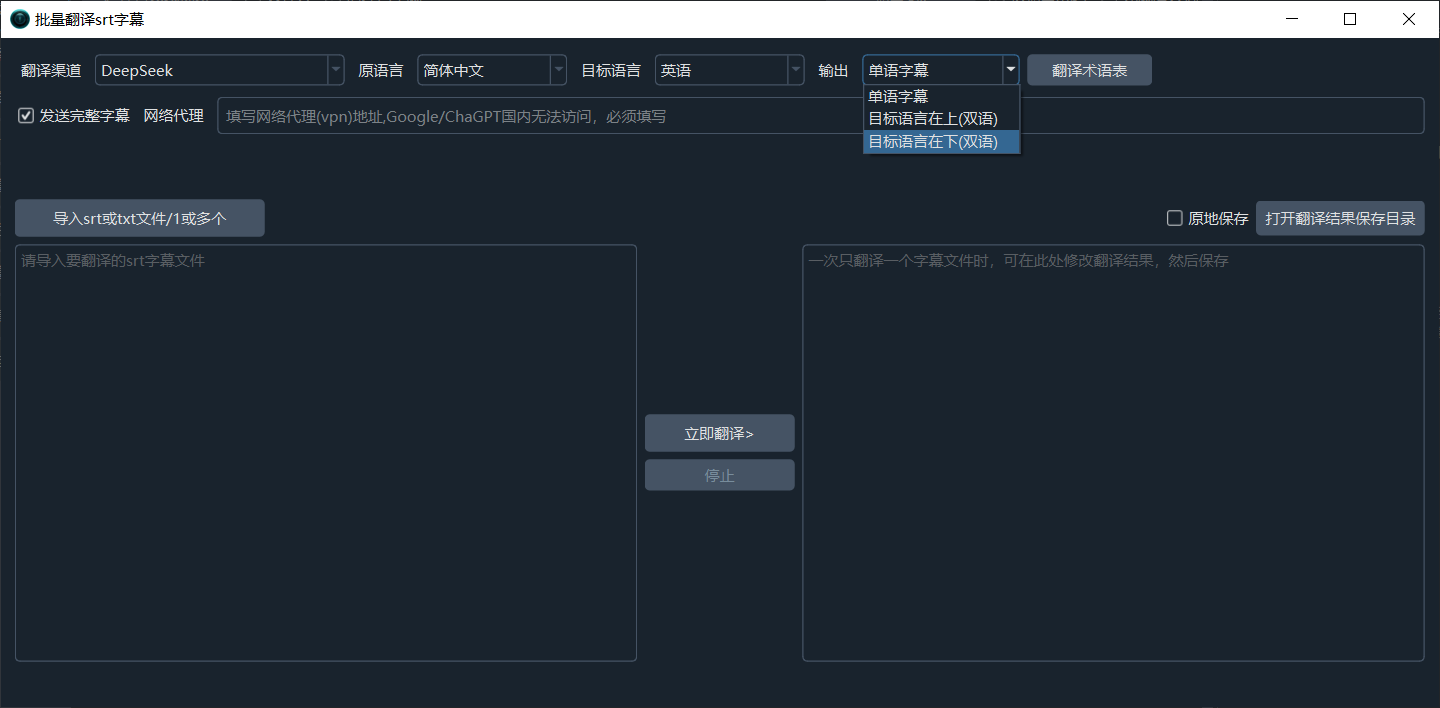Image resolution: width=1440 pixels, height=708 pixels.
Task: Open the translation results save folder
Action: (x=1340, y=218)
